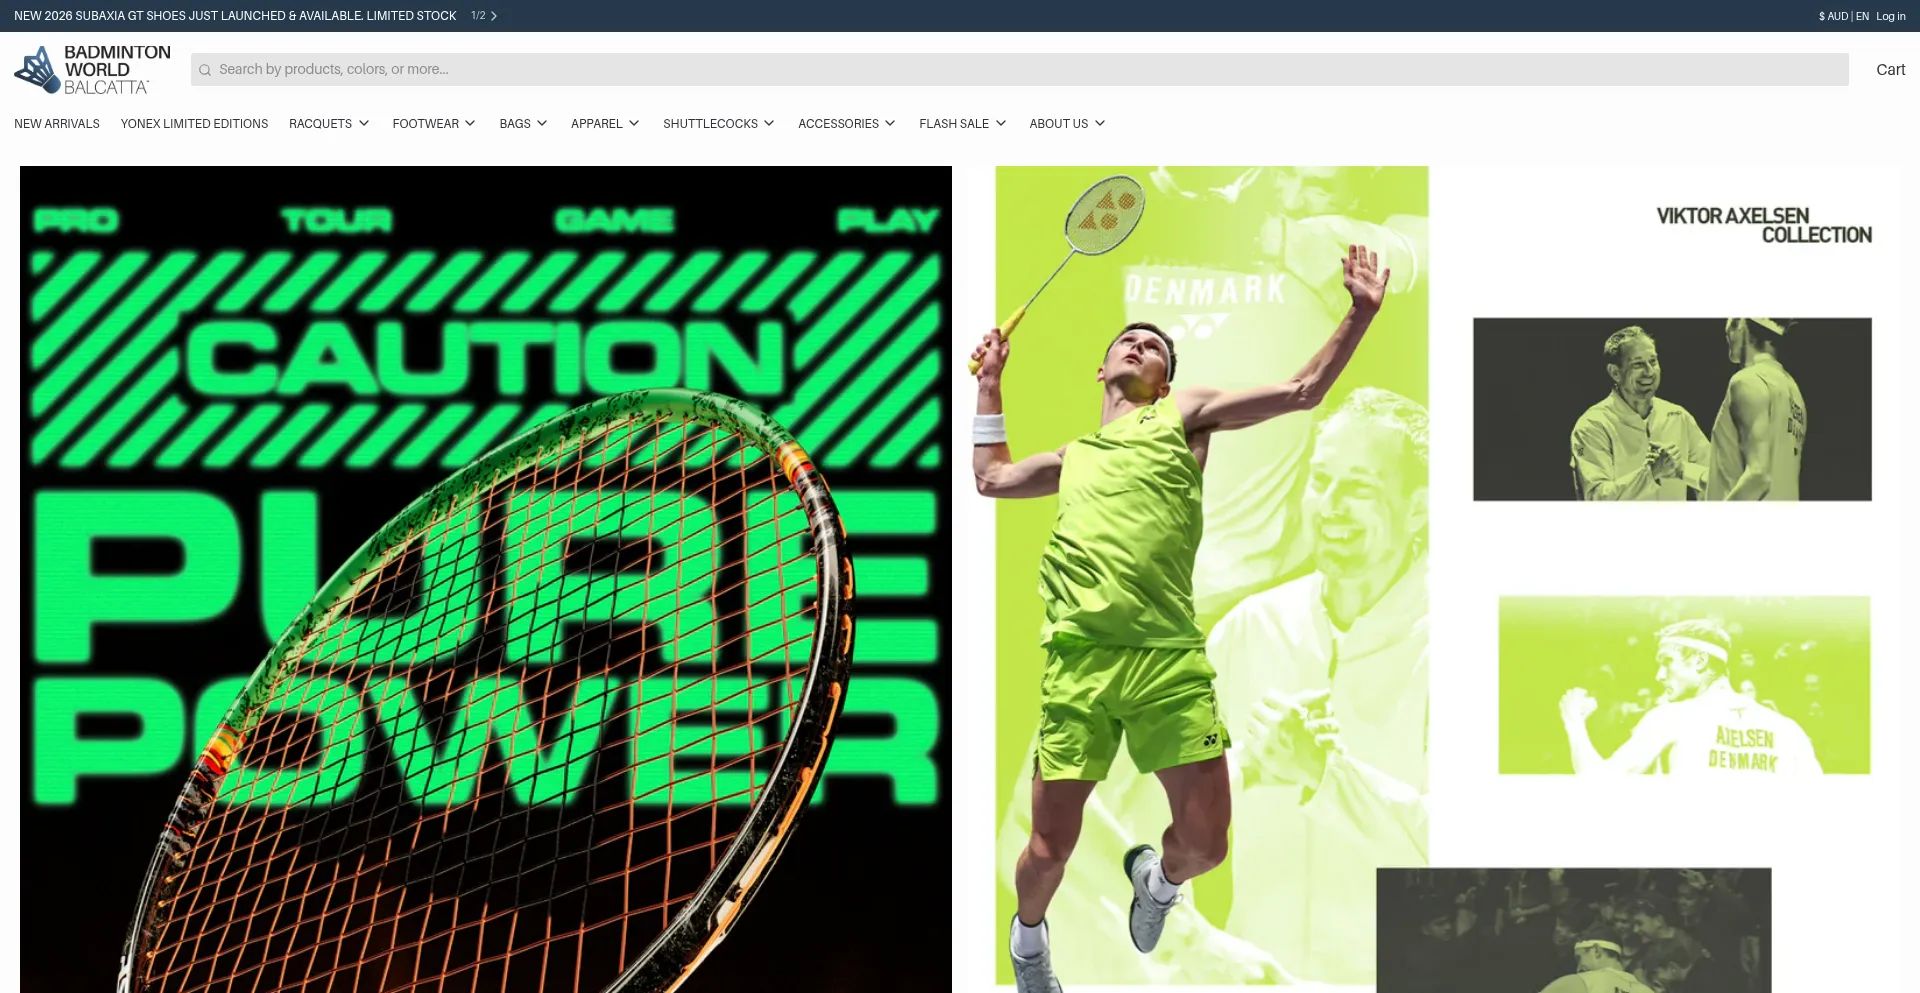Open Yonex Limited Editions page
The image size is (1920, 993).
(194, 124)
